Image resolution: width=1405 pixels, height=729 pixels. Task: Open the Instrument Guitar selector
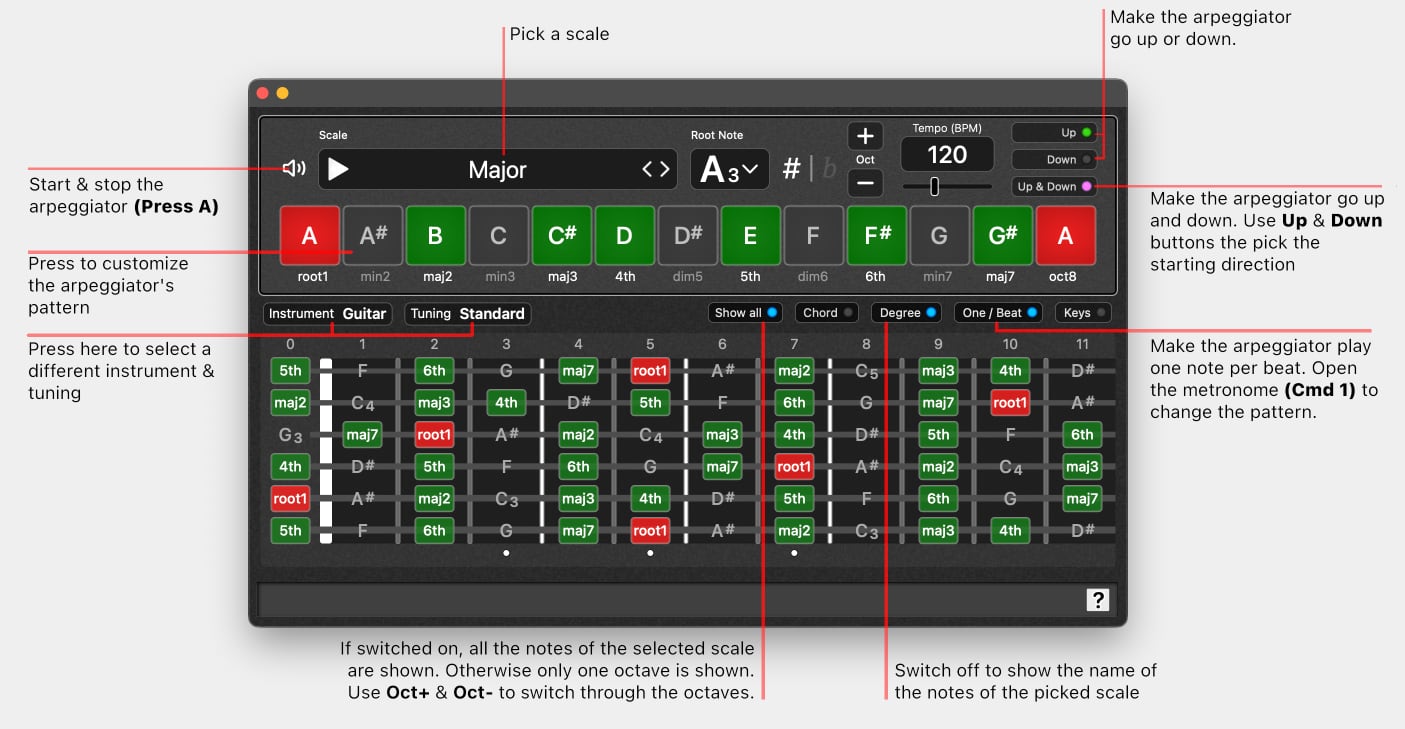point(327,314)
